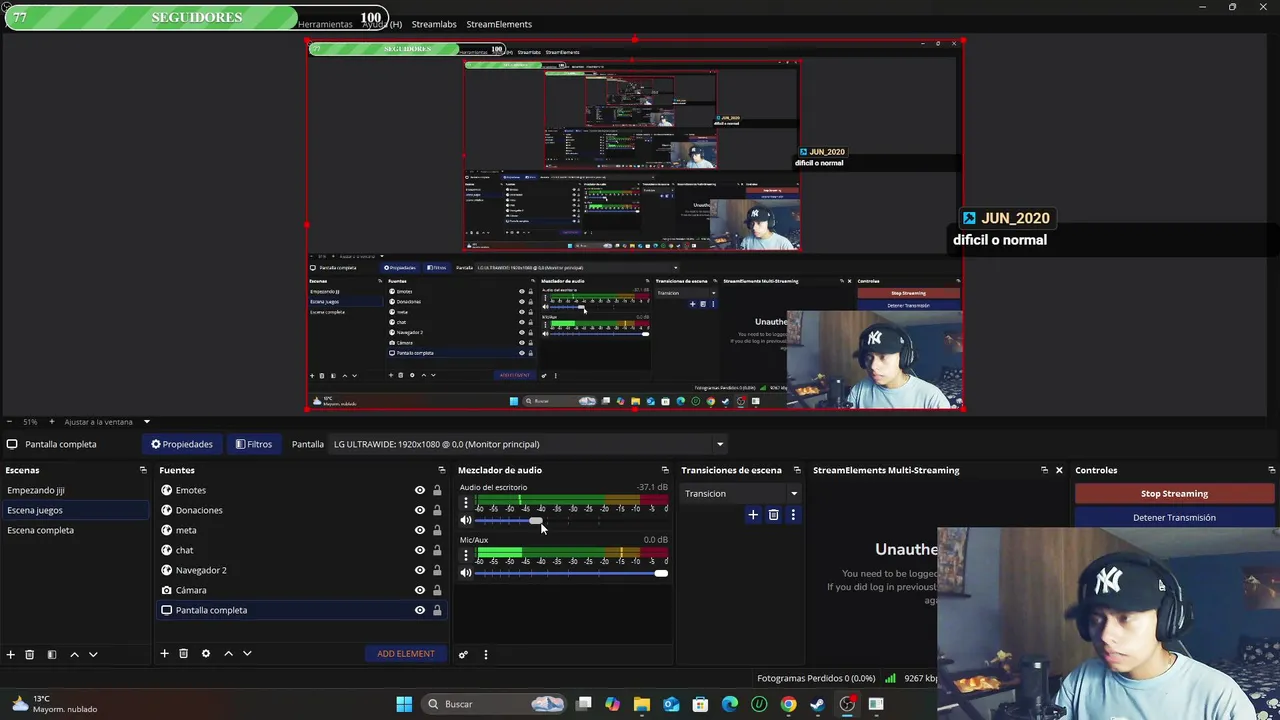Mute the Mic/Aux speaker
Screen dimensions: 1280x720
point(465,573)
